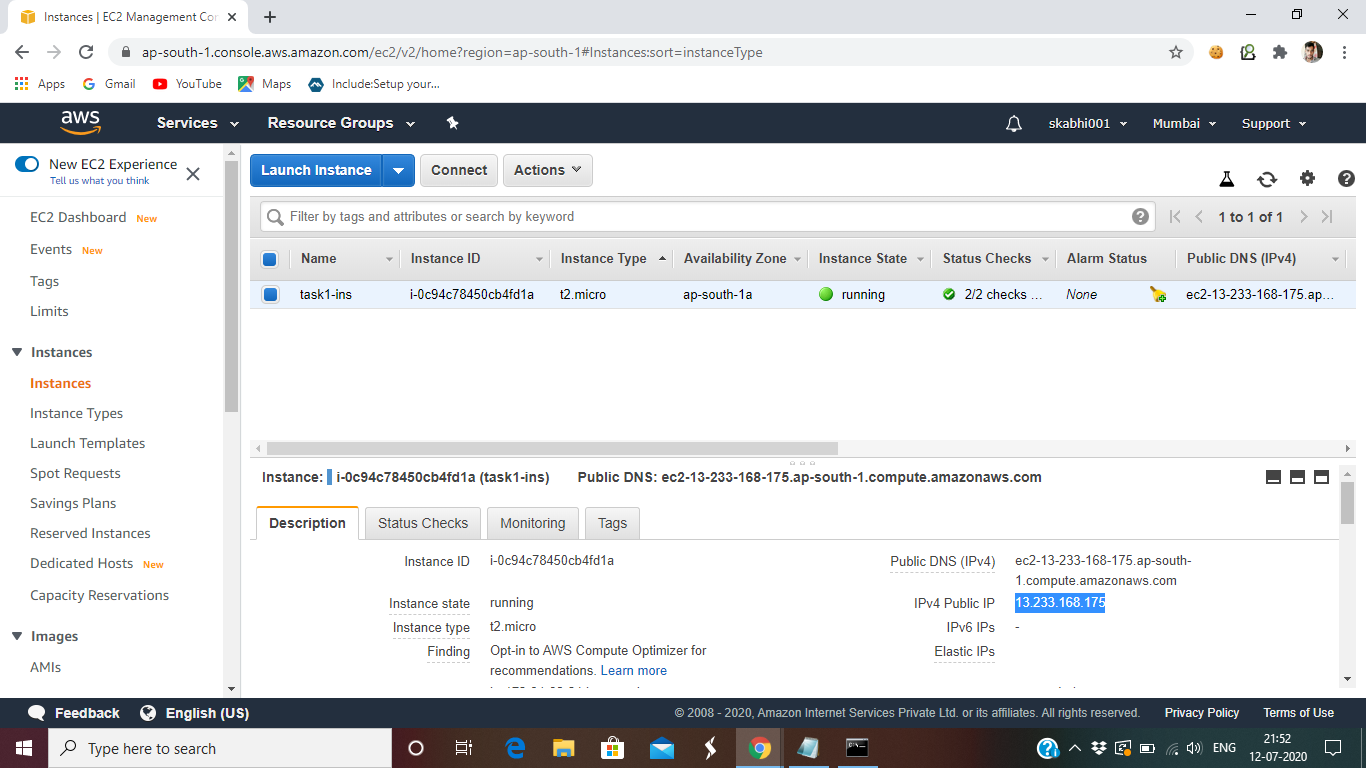
Task: Maximize the details pane layout icon
Action: pos(1321,478)
